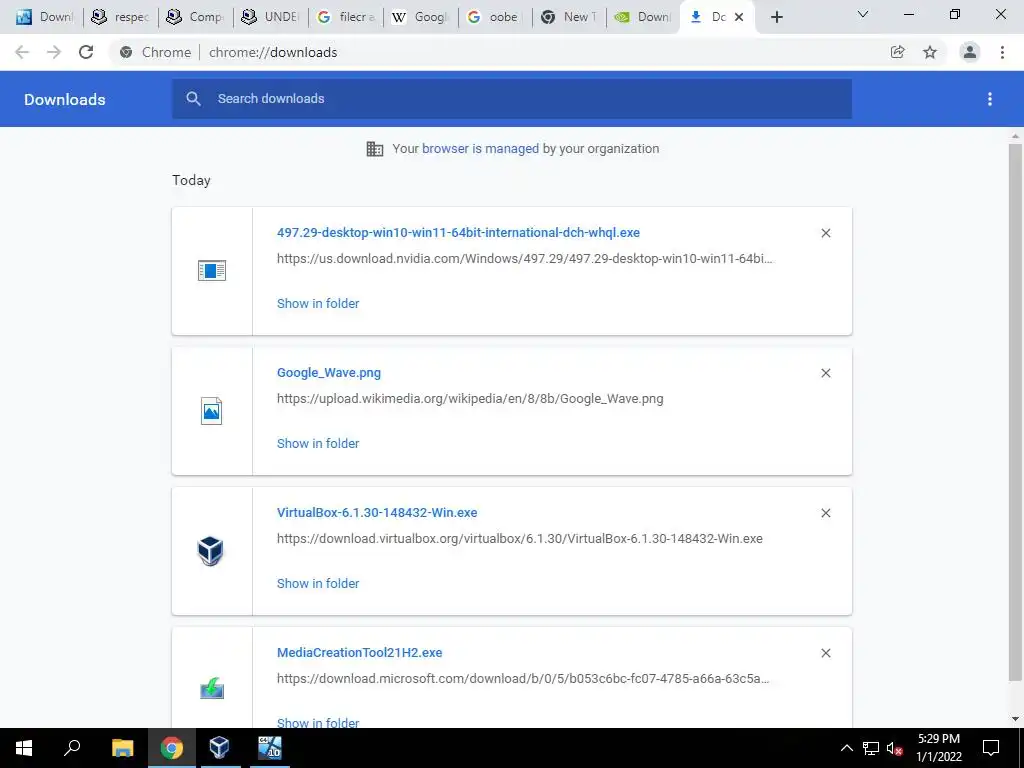The width and height of the screenshot is (1024, 768).
Task: Open File Explorer from the taskbar
Action: pyautogui.click(x=122, y=748)
